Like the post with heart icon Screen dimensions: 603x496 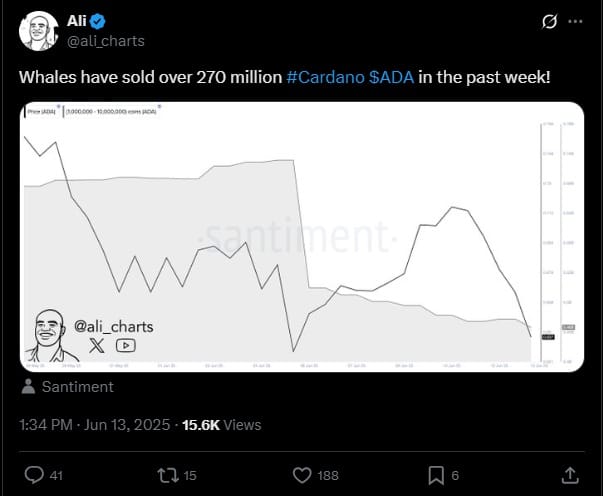(302, 475)
